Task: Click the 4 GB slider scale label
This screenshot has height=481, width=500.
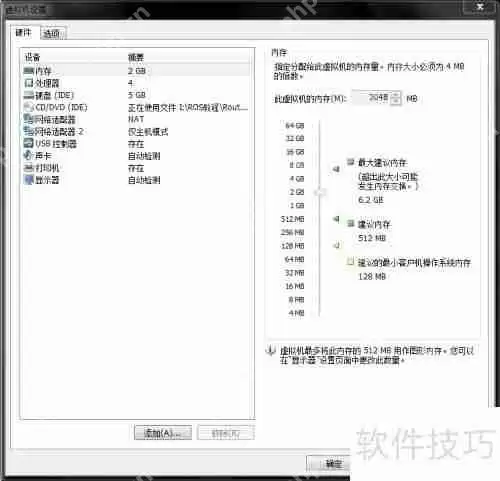Action: click(297, 179)
